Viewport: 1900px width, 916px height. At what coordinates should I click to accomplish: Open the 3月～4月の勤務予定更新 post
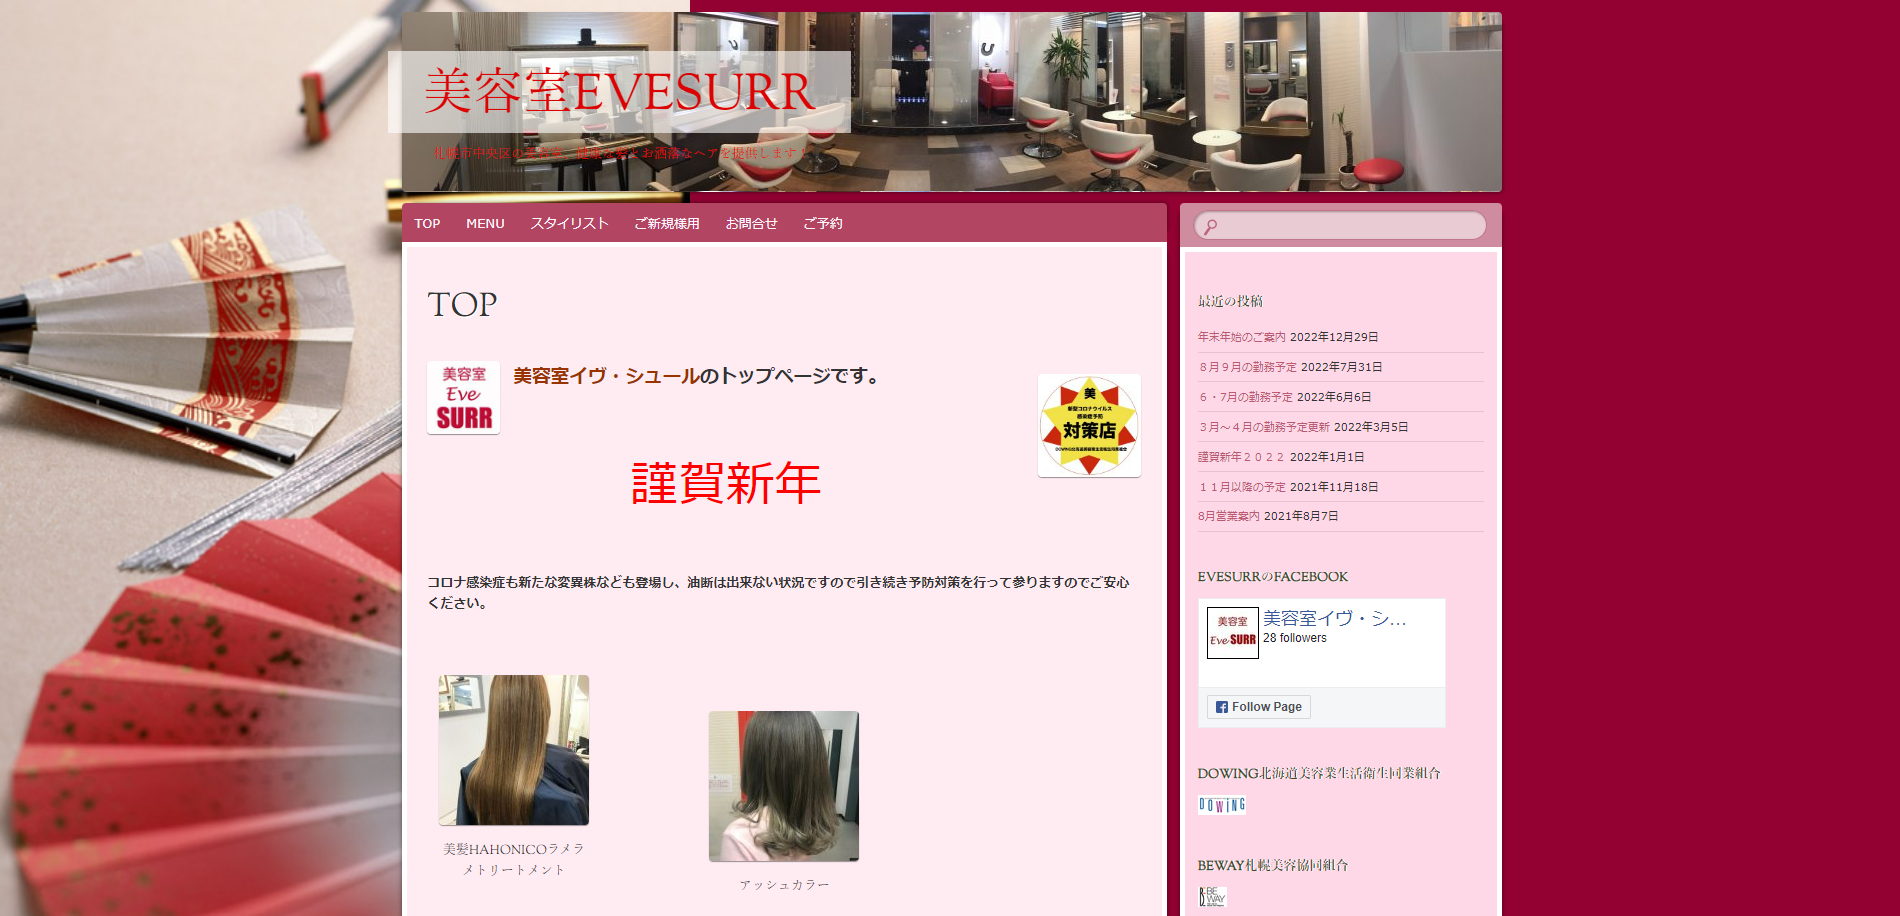tap(1264, 427)
